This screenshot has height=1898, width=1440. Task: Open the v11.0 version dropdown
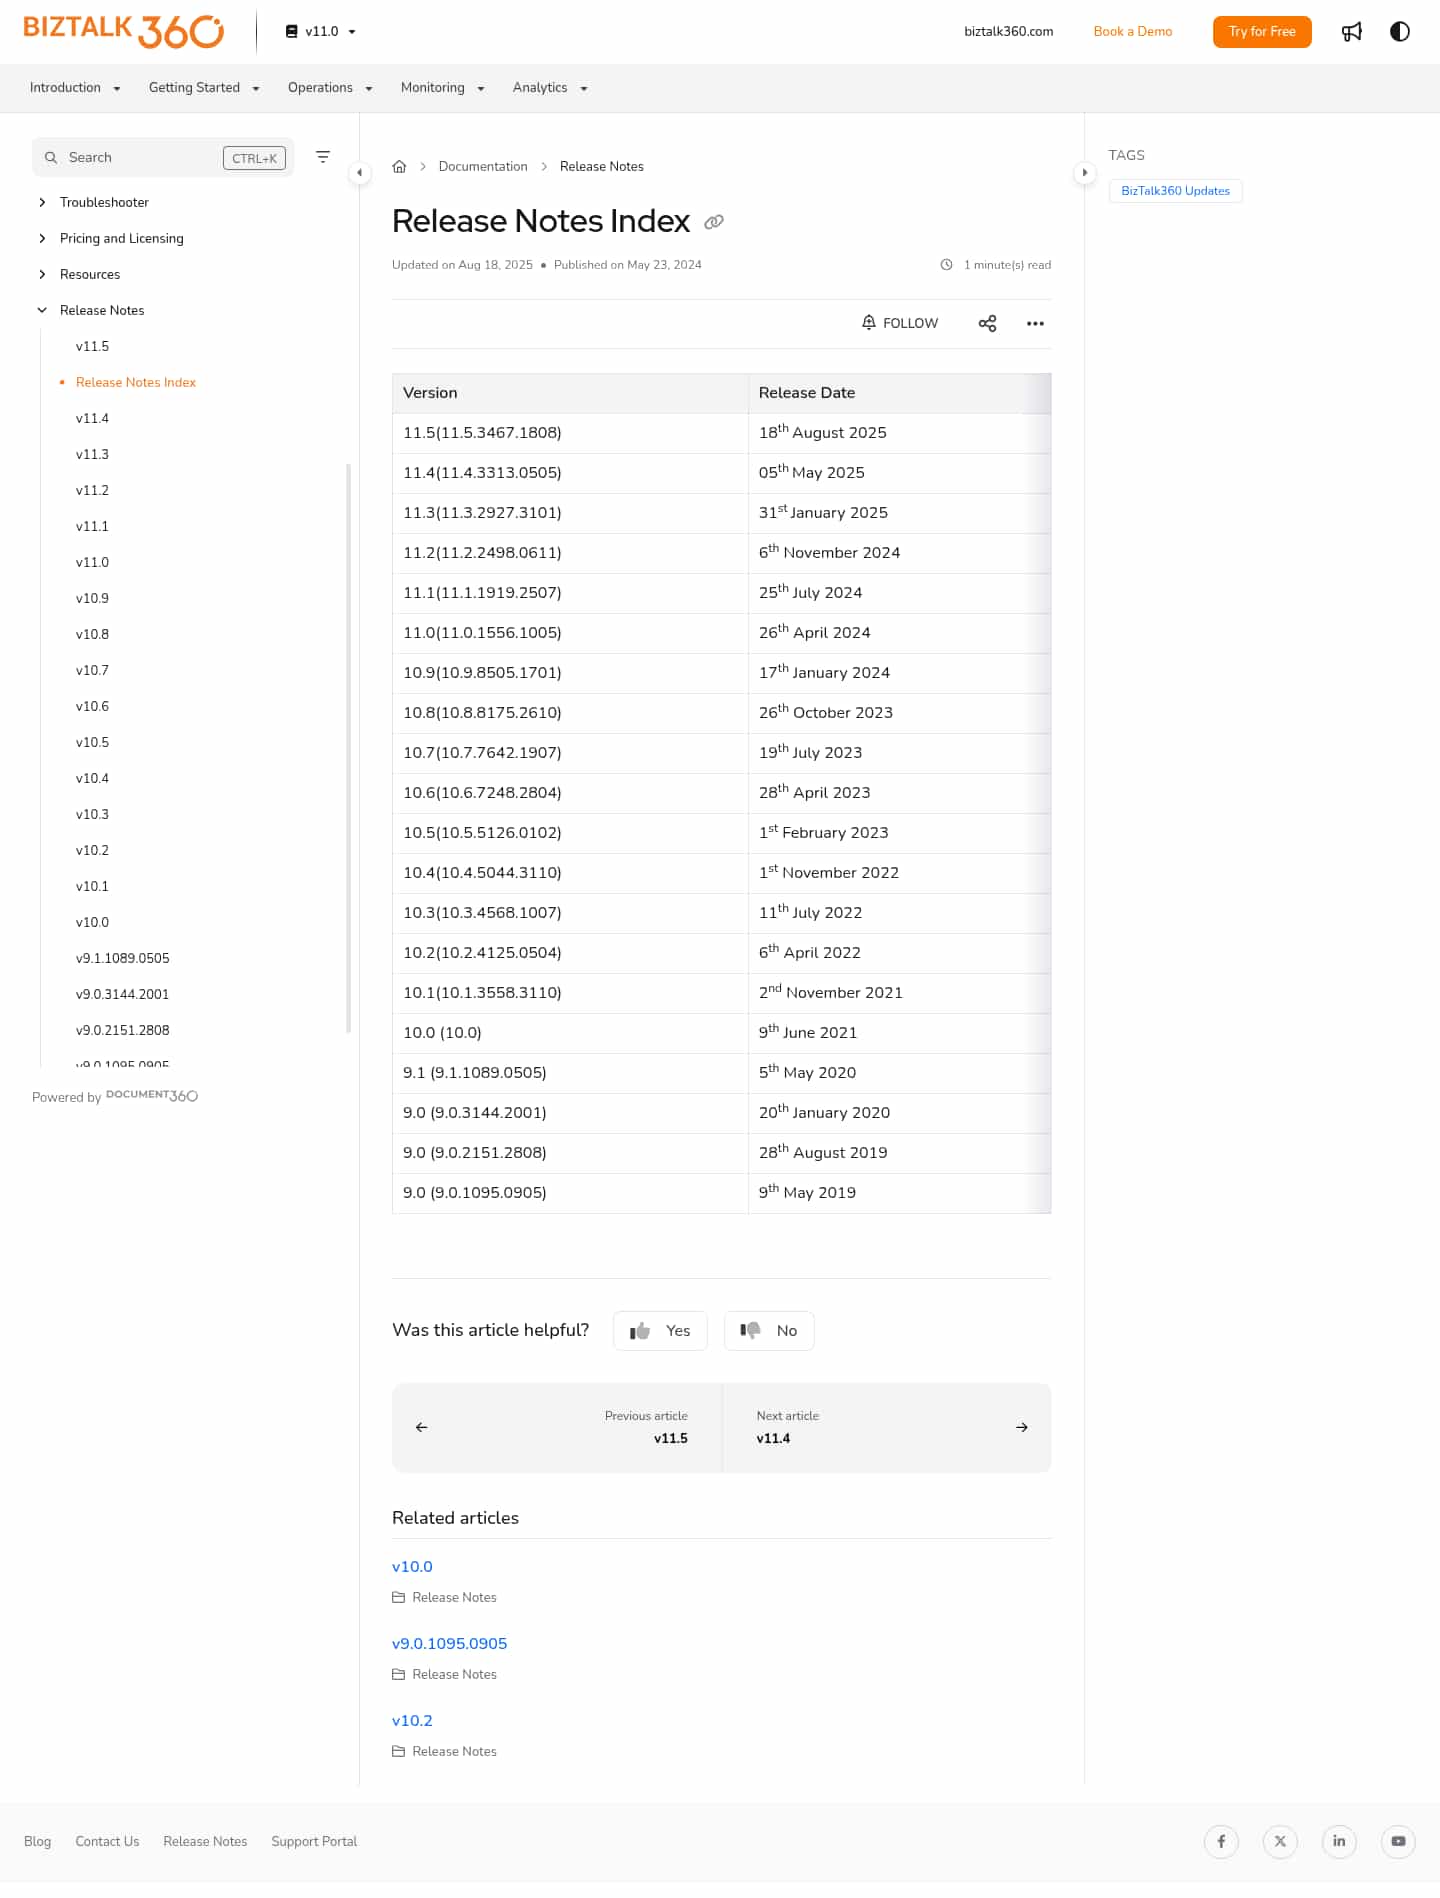321,32
